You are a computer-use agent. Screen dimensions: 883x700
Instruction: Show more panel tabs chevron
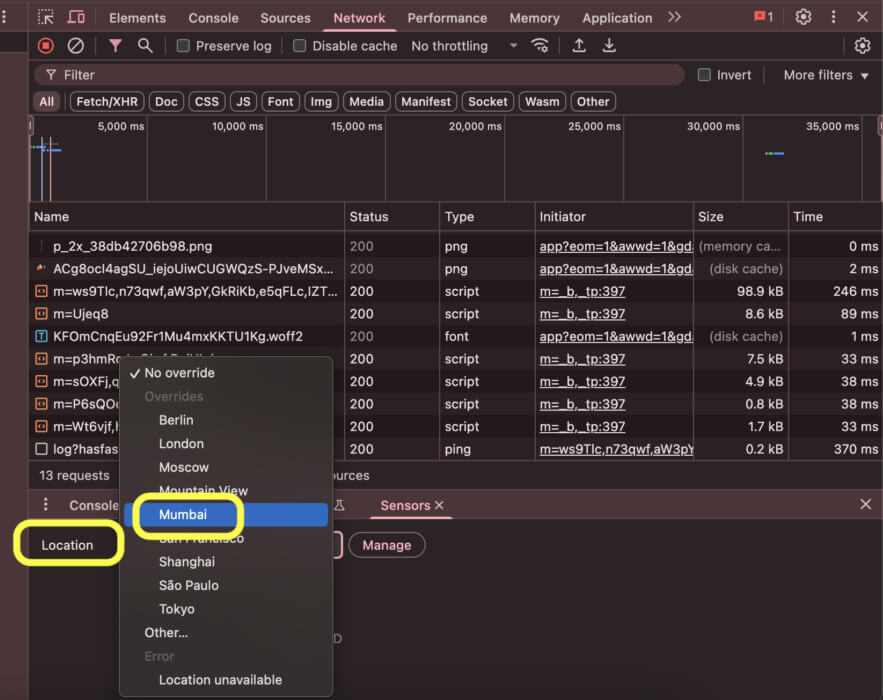(x=675, y=17)
